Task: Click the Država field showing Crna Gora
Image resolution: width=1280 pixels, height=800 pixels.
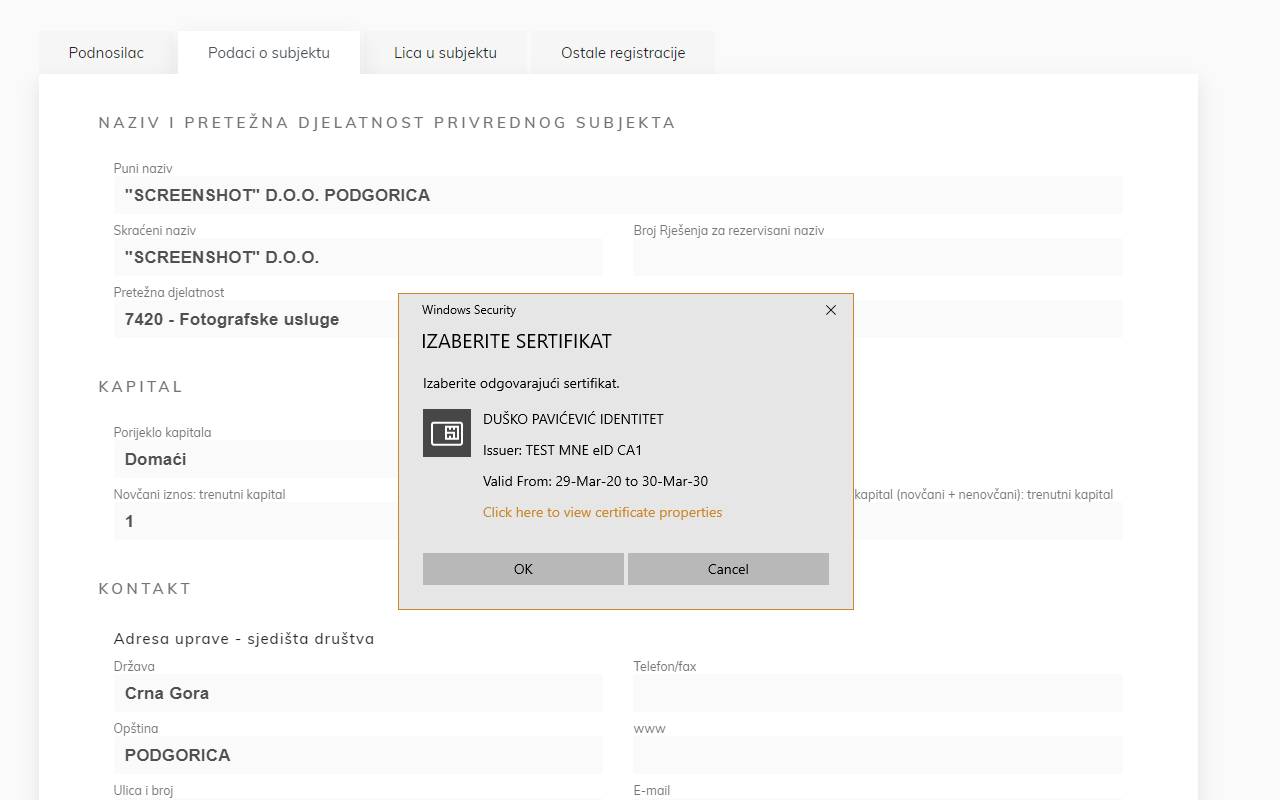Action: (357, 693)
